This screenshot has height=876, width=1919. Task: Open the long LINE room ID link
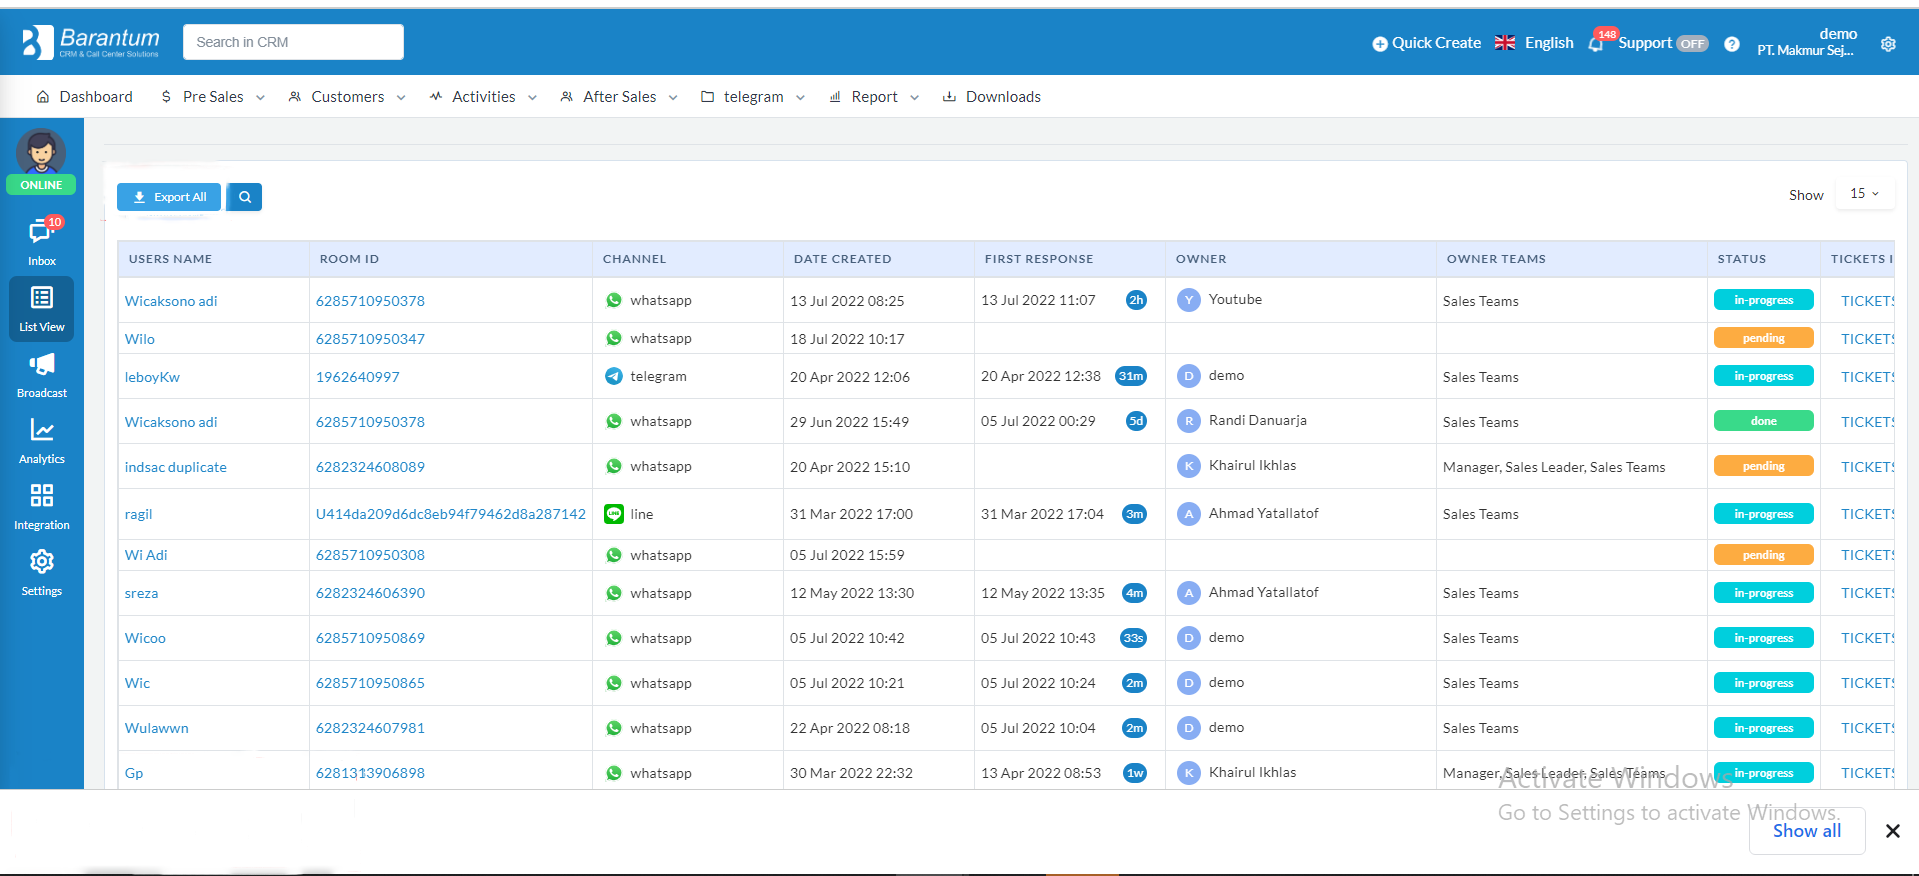451,514
